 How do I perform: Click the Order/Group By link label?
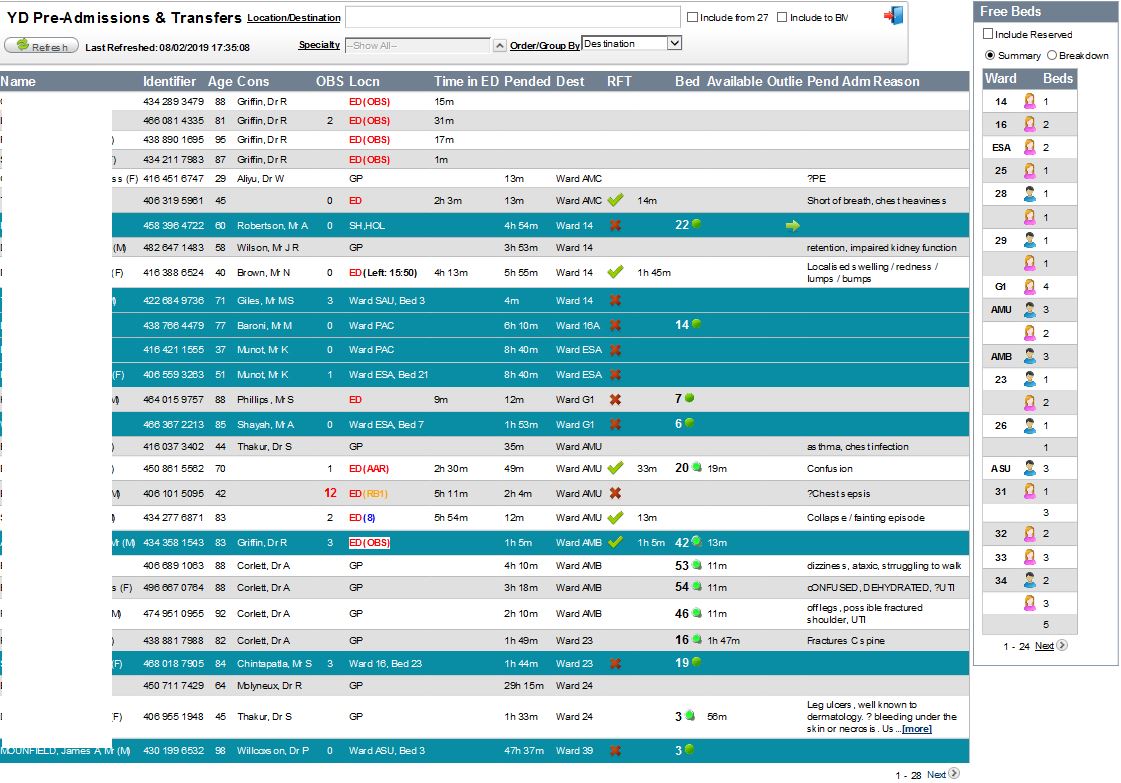(545, 45)
